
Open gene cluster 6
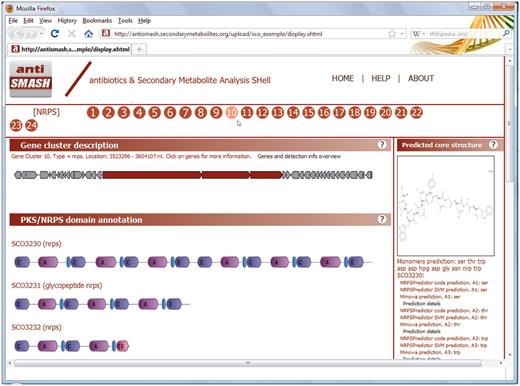170,113
